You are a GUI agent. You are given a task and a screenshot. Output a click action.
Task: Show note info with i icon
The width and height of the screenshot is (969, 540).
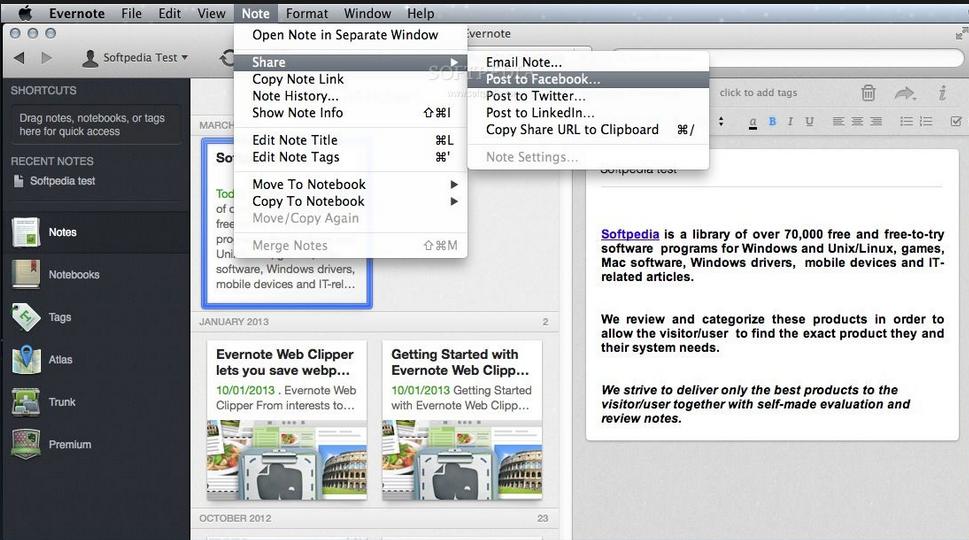click(942, 93)
